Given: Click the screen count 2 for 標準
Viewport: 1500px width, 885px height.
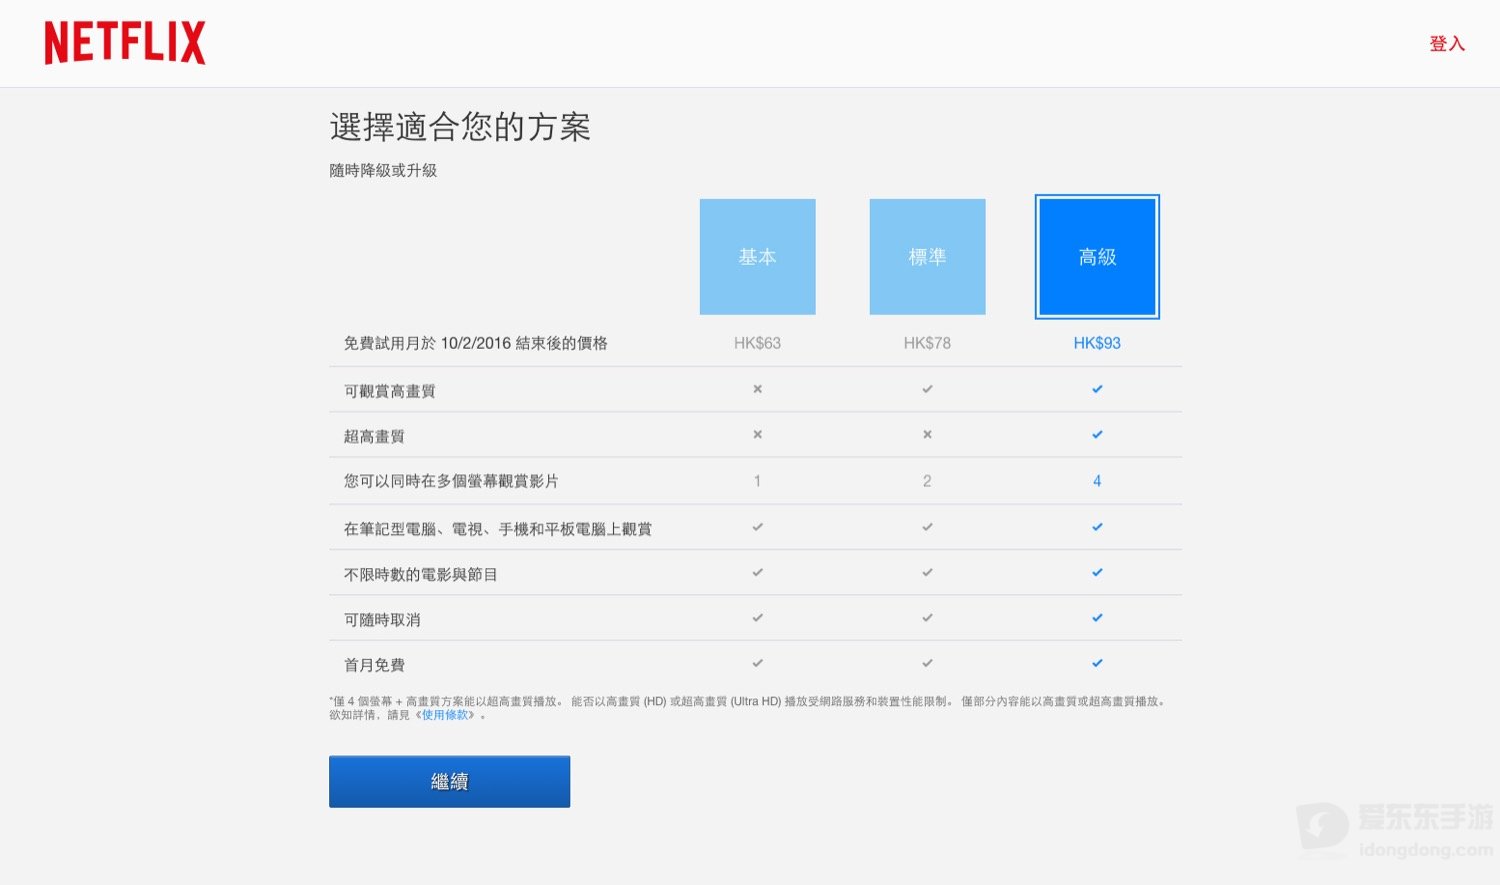Looking at the screenshot, I should [927, 481].
